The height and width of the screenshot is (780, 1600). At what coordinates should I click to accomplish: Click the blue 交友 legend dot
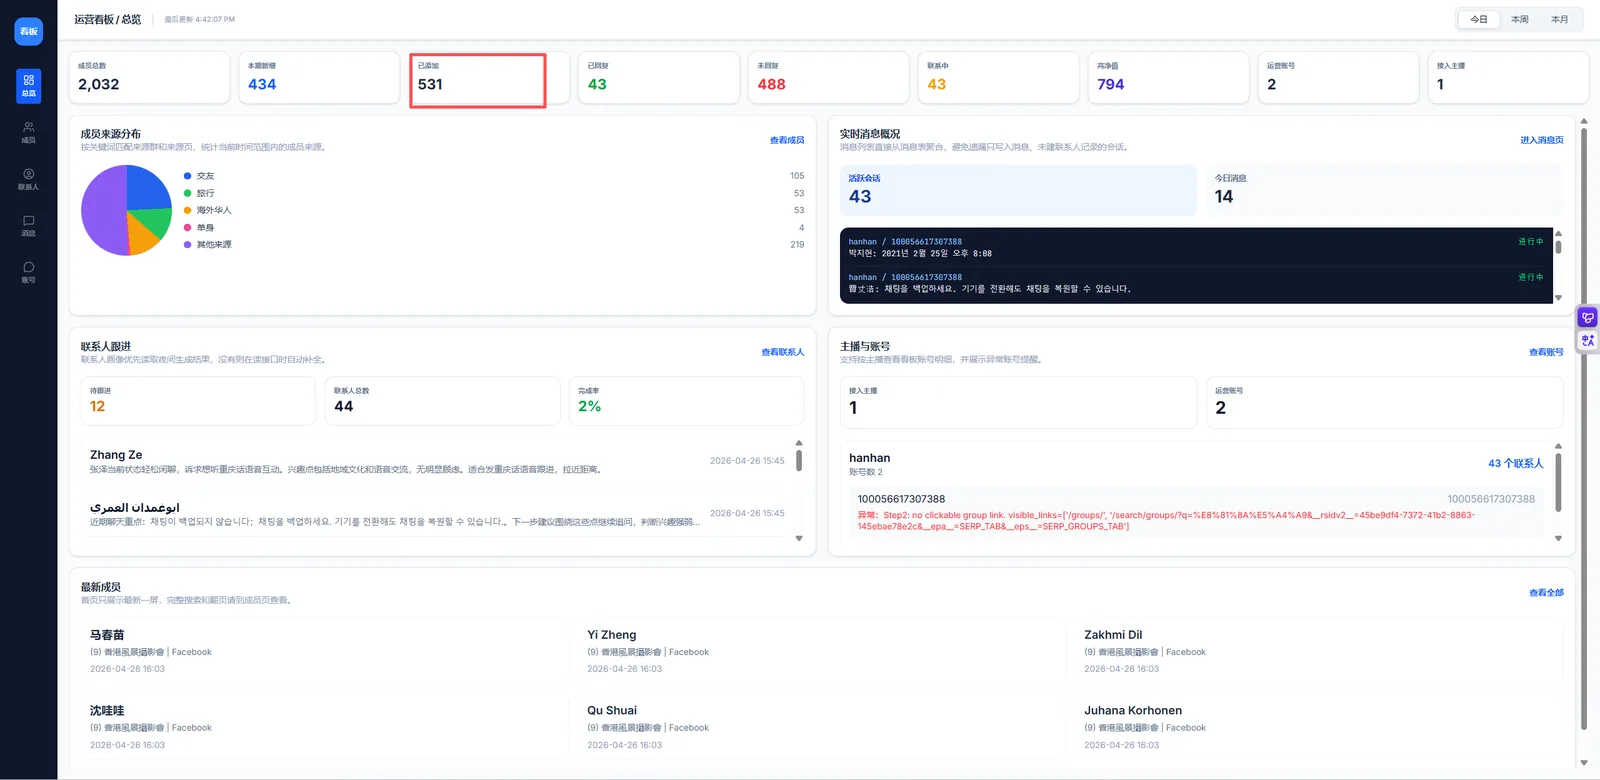point(187,176)
